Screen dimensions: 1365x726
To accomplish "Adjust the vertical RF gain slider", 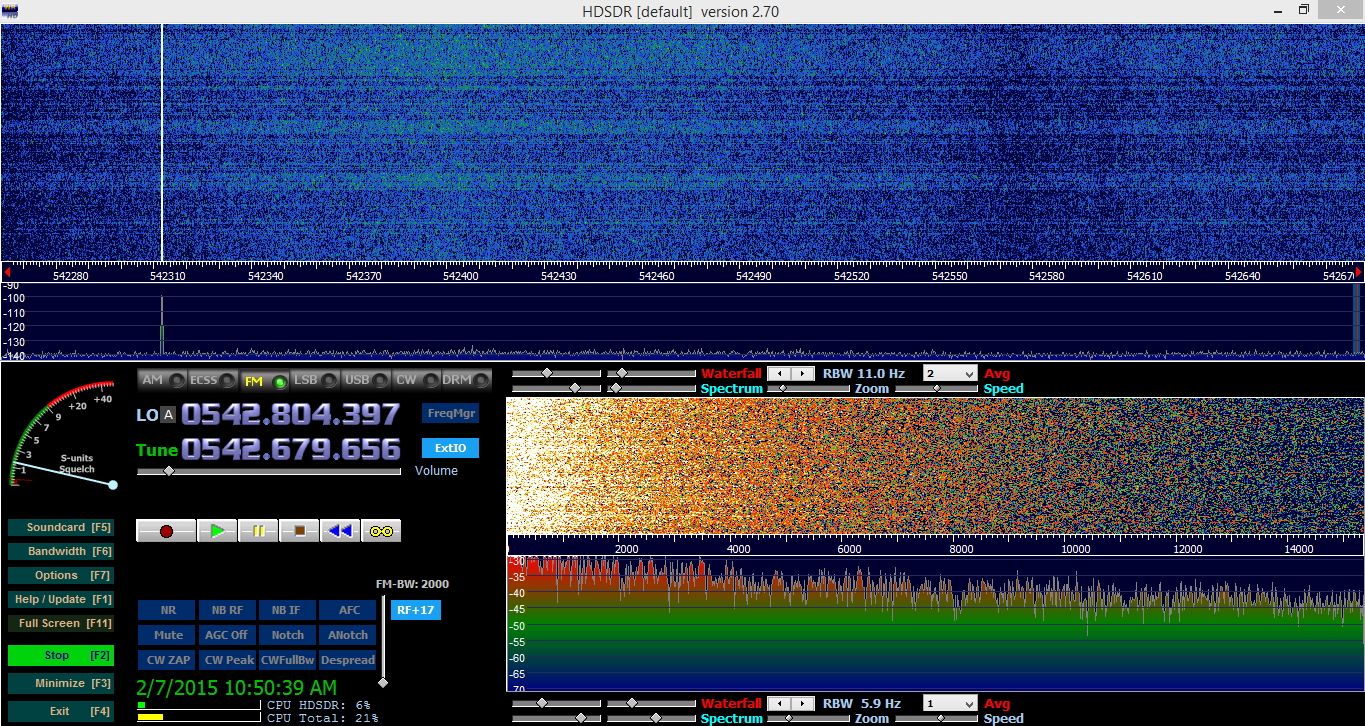I will 382,640.
